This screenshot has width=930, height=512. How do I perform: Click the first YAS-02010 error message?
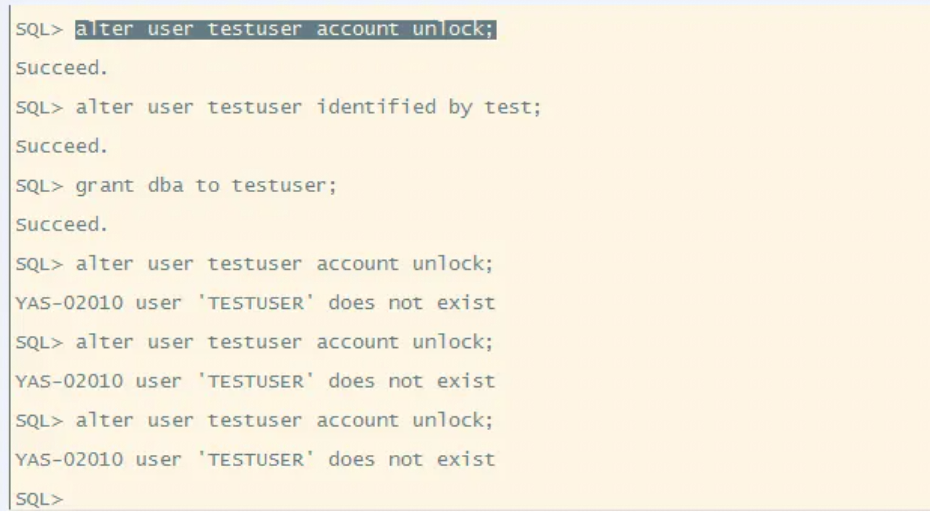point(255,303)
